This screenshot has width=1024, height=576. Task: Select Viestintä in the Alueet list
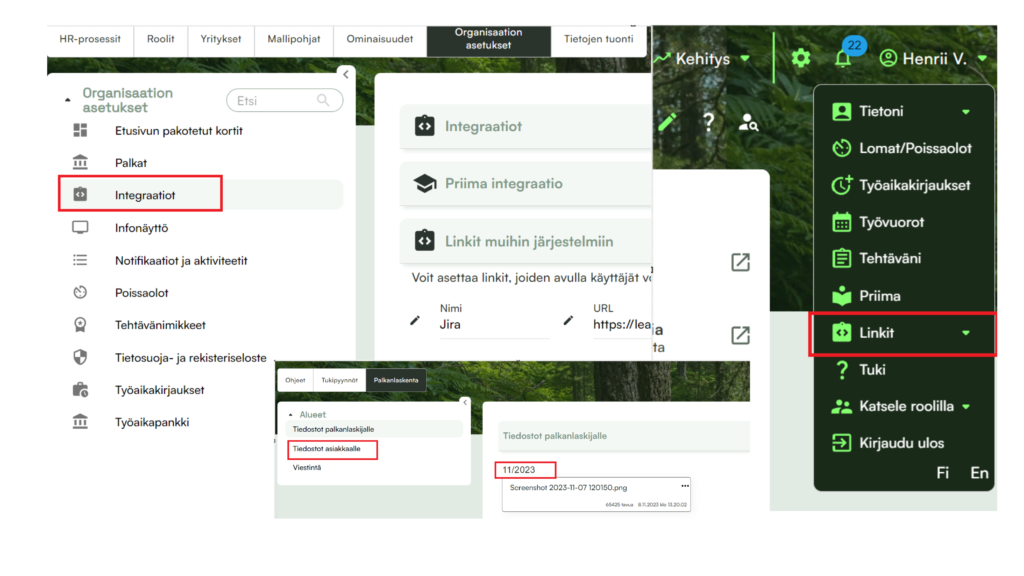coord(307,468)
